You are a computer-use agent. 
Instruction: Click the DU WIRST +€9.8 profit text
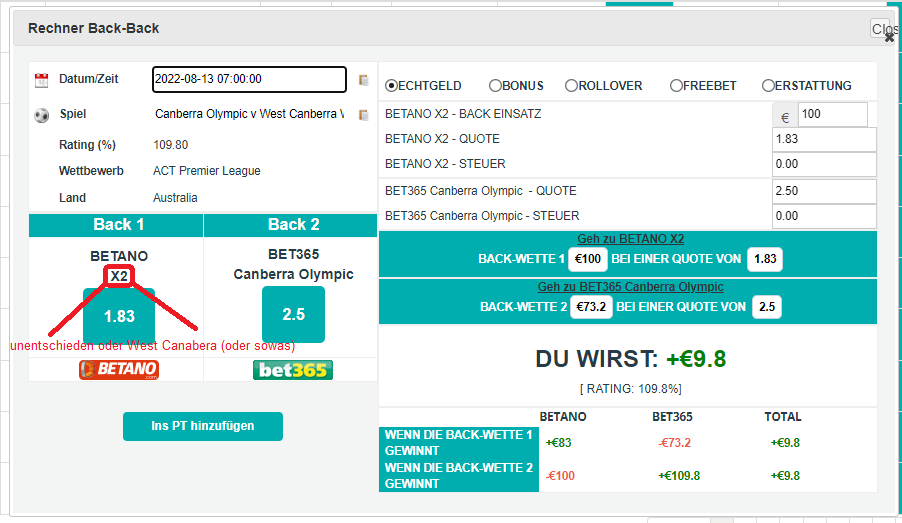pyautogui.click(x=630, y=359)
